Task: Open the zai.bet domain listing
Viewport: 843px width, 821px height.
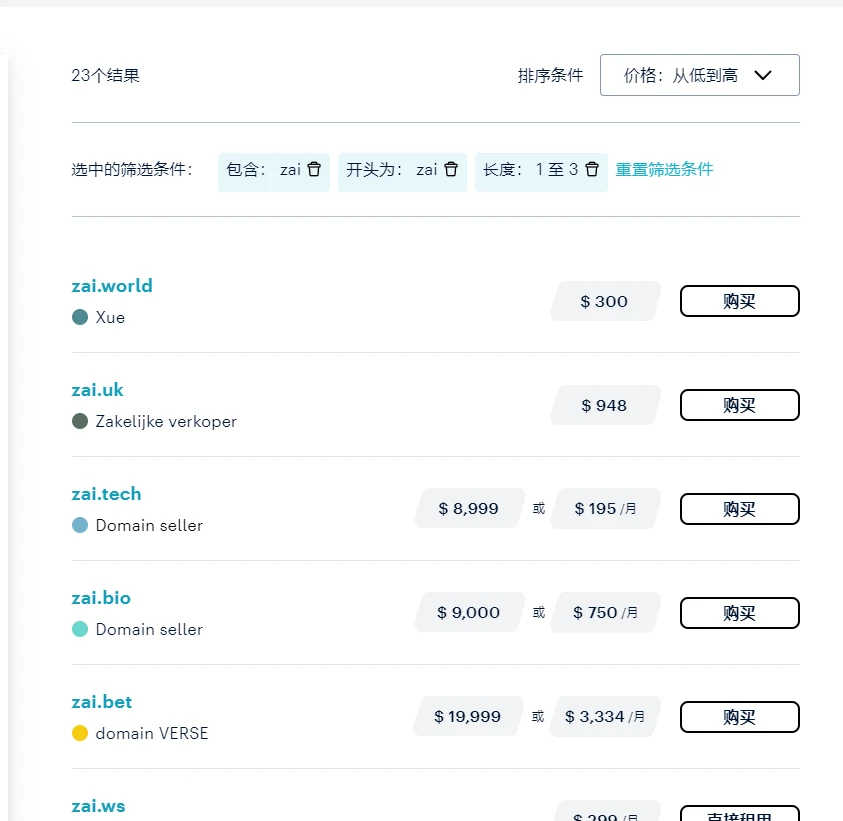Action: 102,702
